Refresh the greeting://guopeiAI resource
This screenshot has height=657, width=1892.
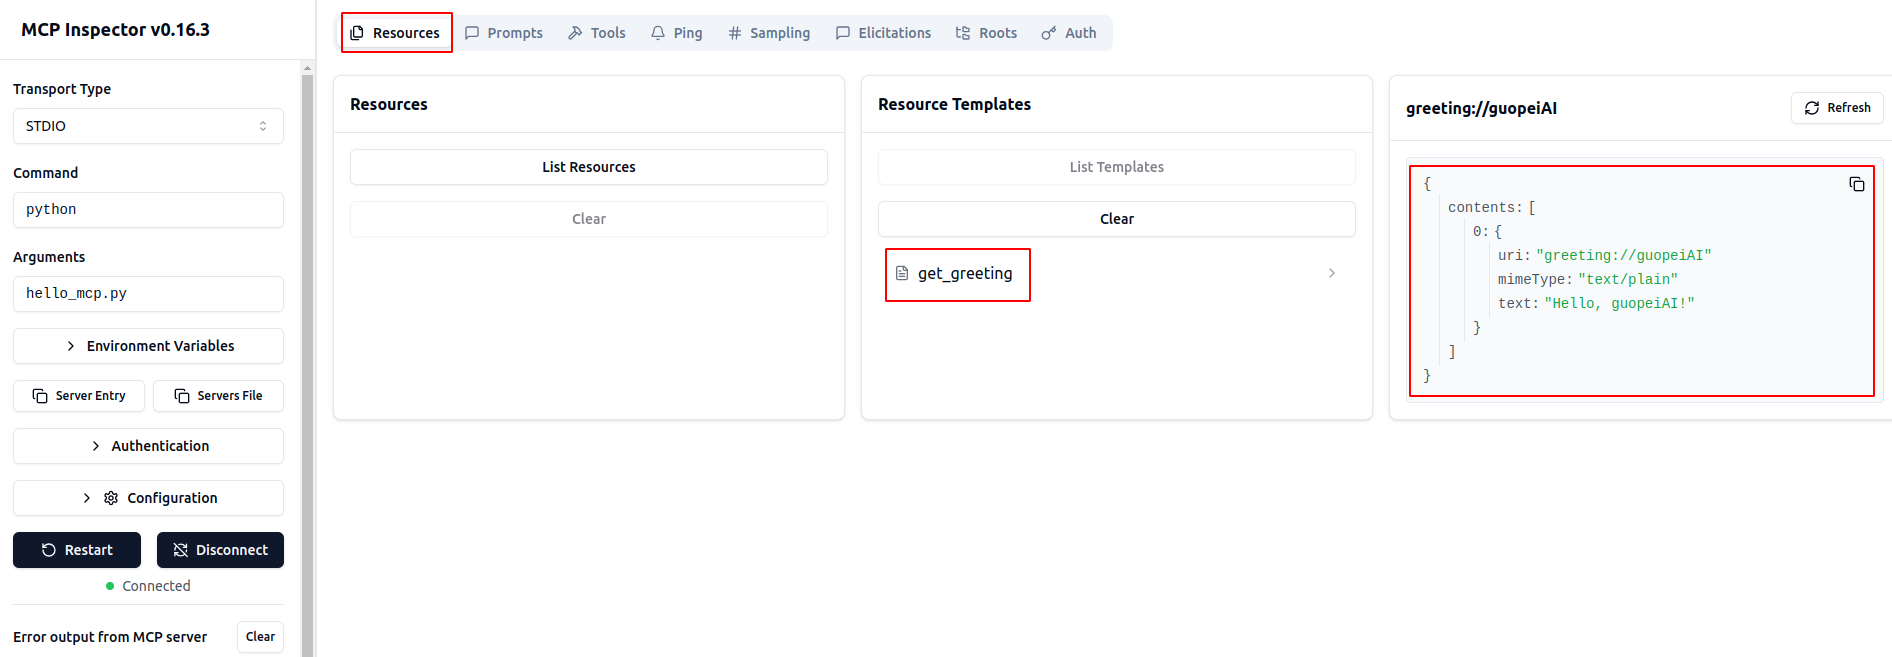pos(1837,108)
